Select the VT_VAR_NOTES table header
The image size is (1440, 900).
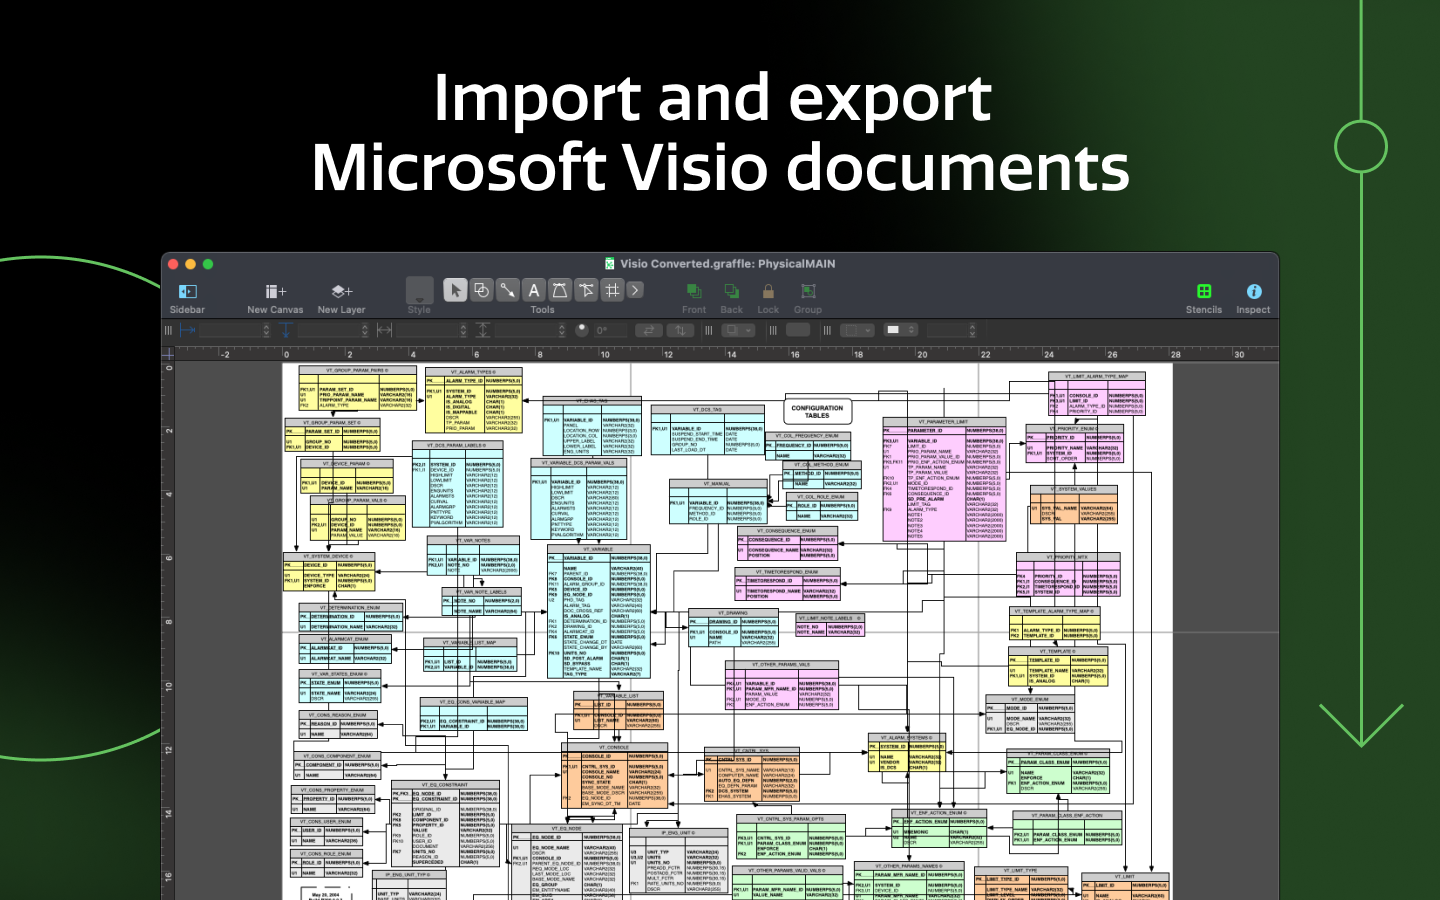[473, 540]
